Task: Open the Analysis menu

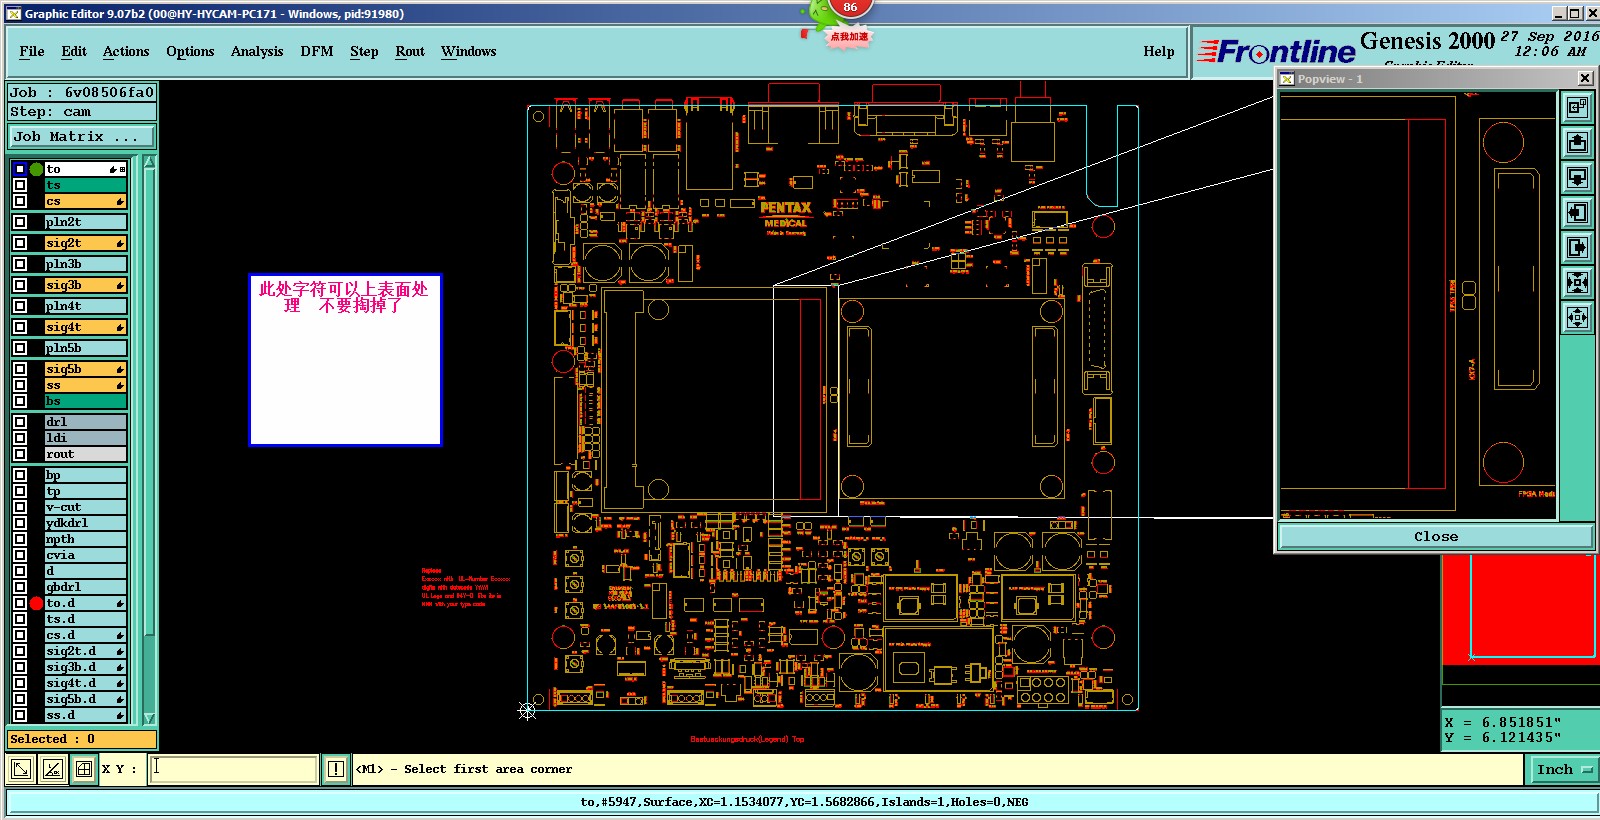Action: tap(257, 51)
